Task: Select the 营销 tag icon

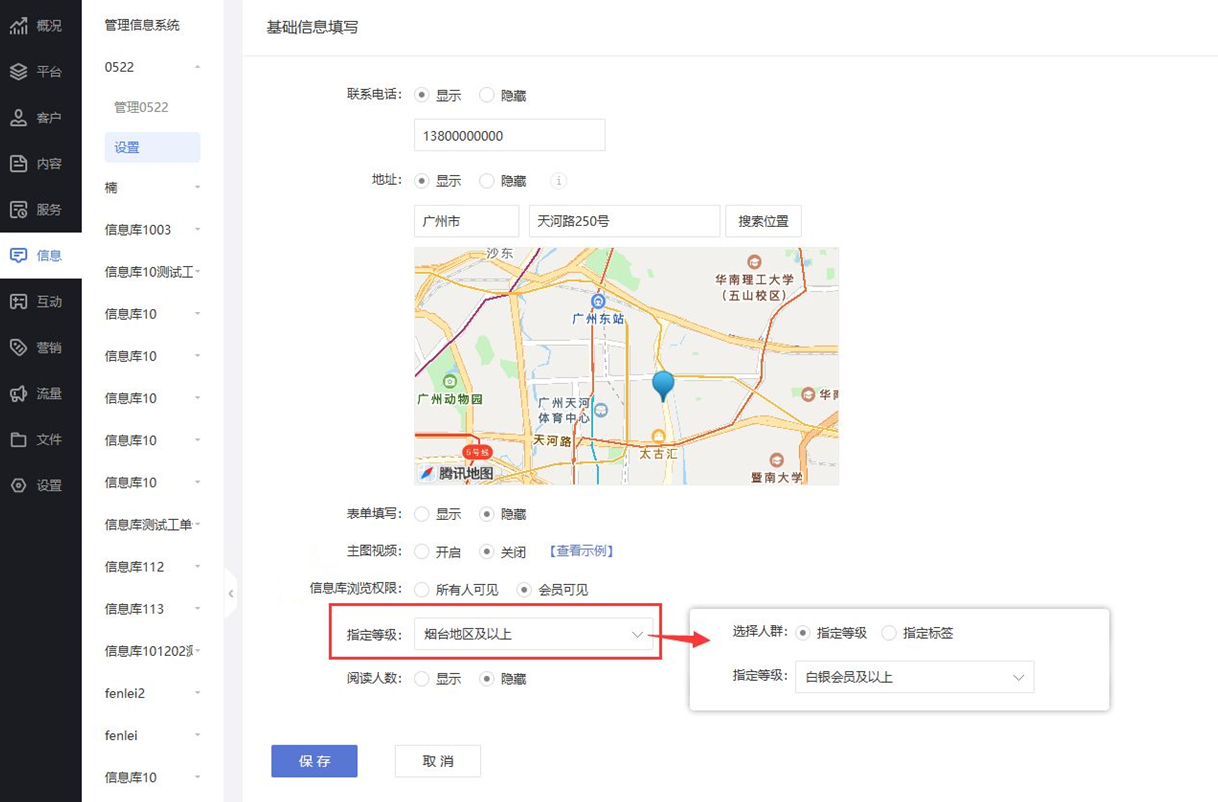Action: tap(18, 348)
